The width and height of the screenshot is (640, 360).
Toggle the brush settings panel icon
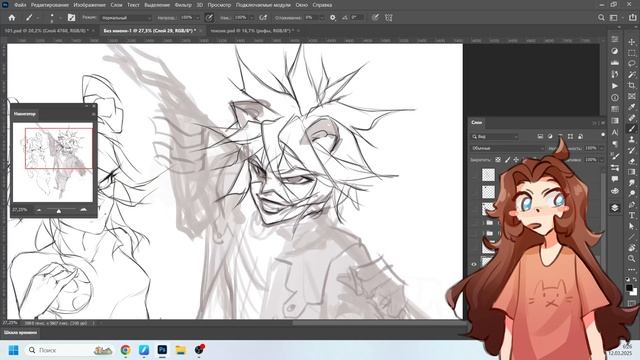point(71,18)
